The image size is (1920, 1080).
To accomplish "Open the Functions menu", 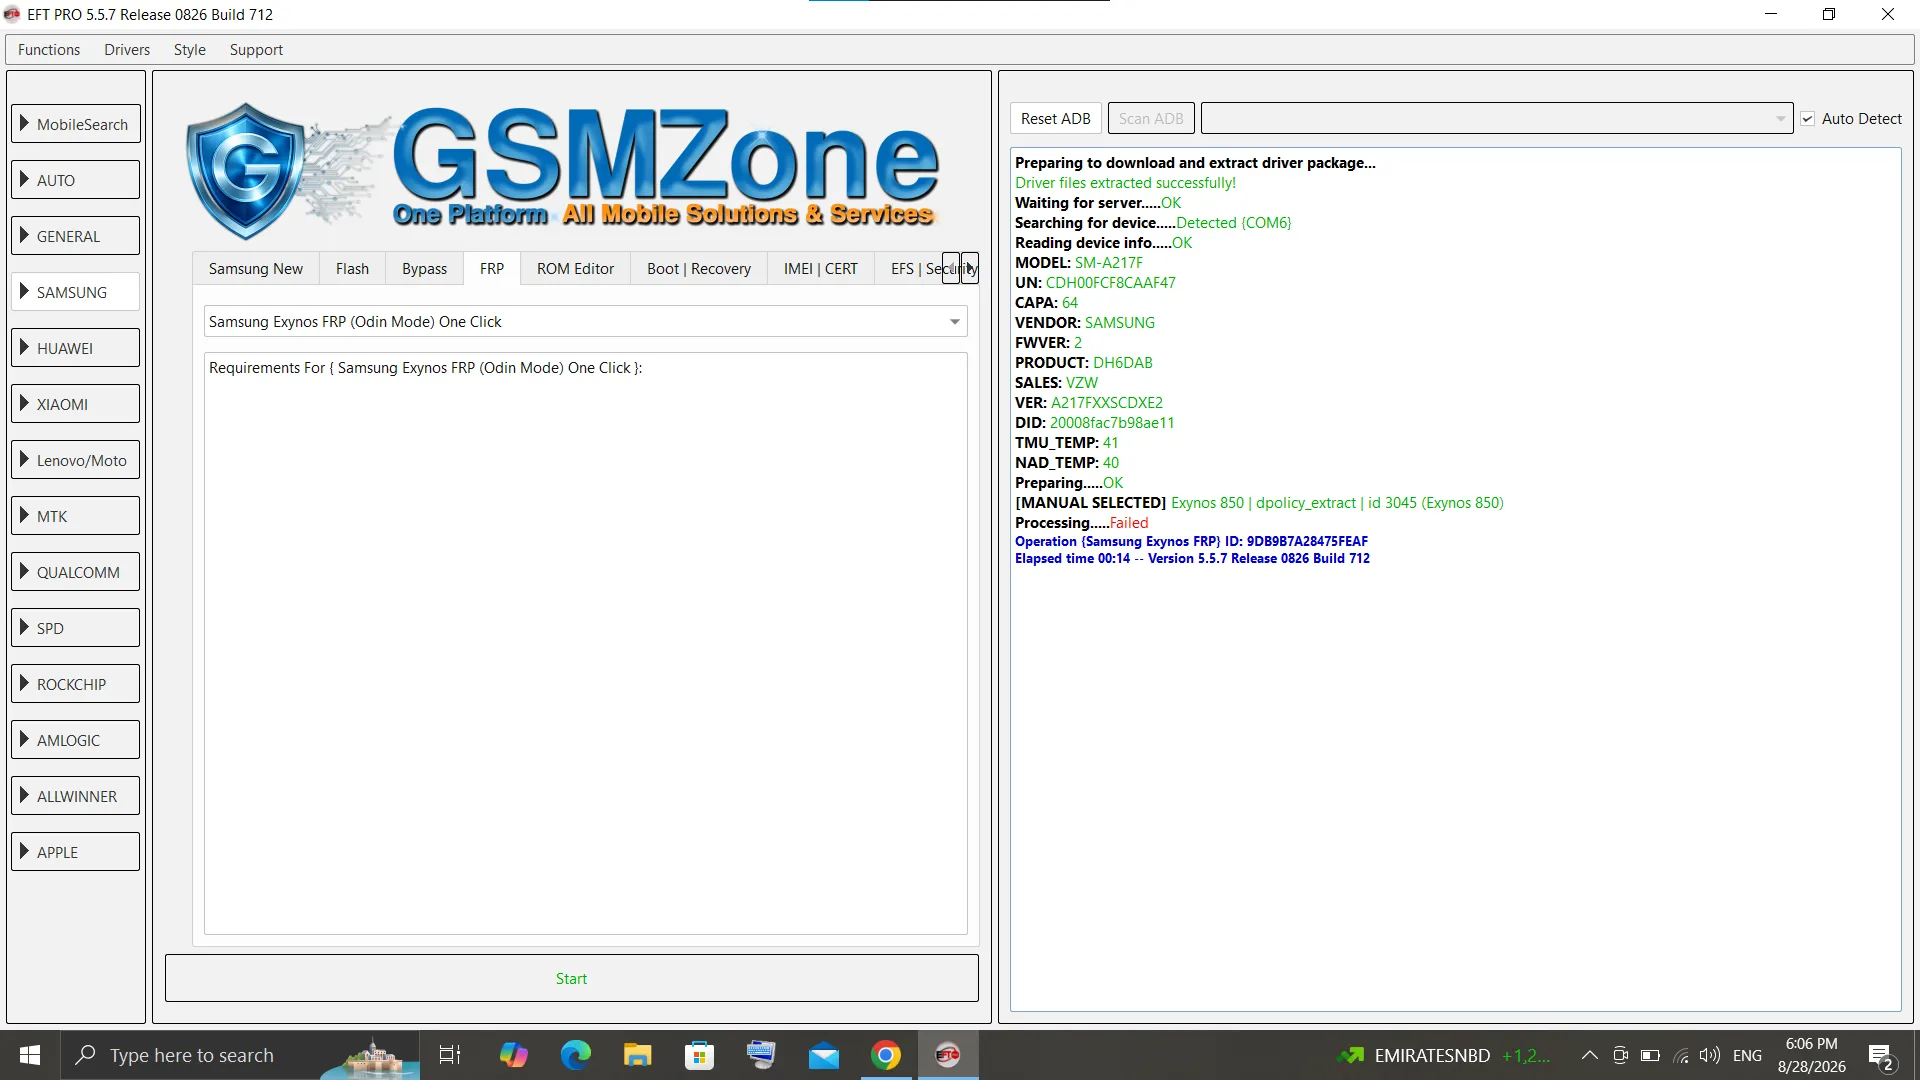I will tap(49, 50).
